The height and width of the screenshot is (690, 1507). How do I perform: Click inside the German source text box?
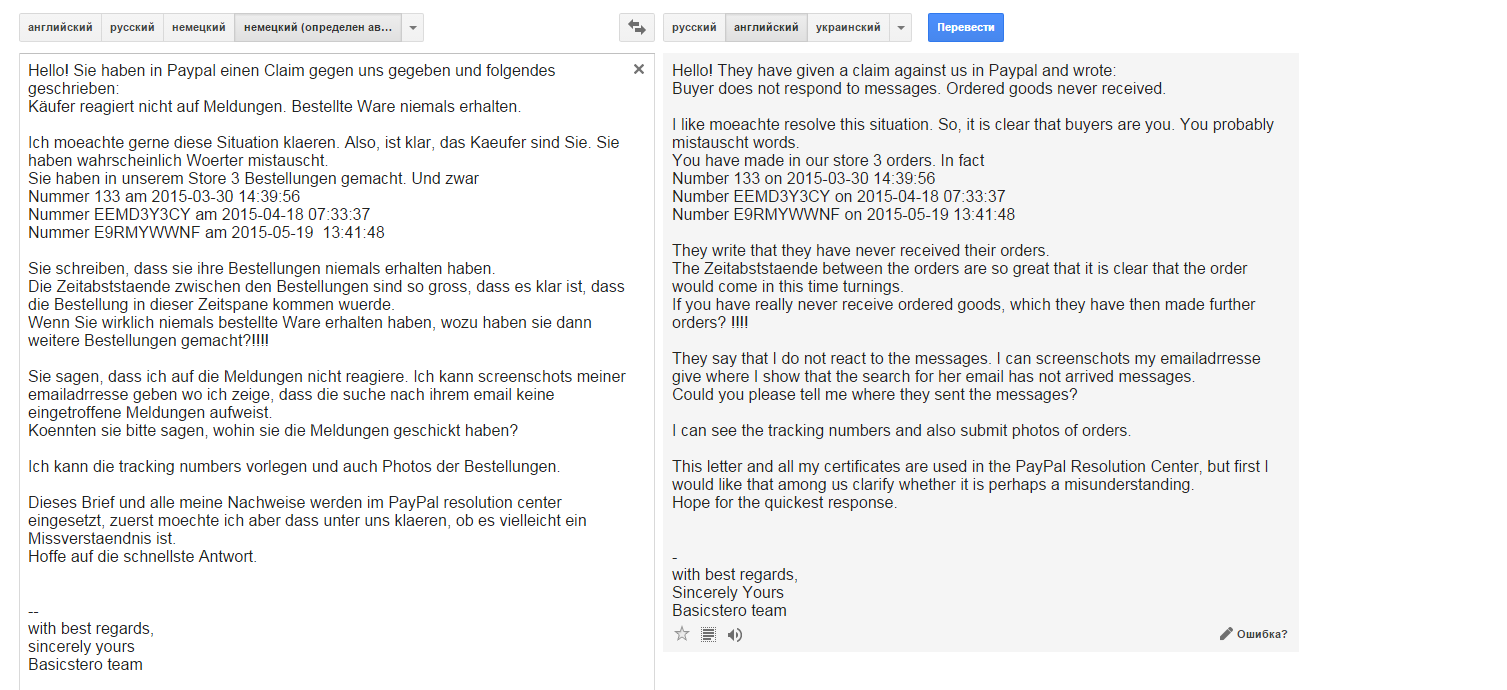click(330, 600)
